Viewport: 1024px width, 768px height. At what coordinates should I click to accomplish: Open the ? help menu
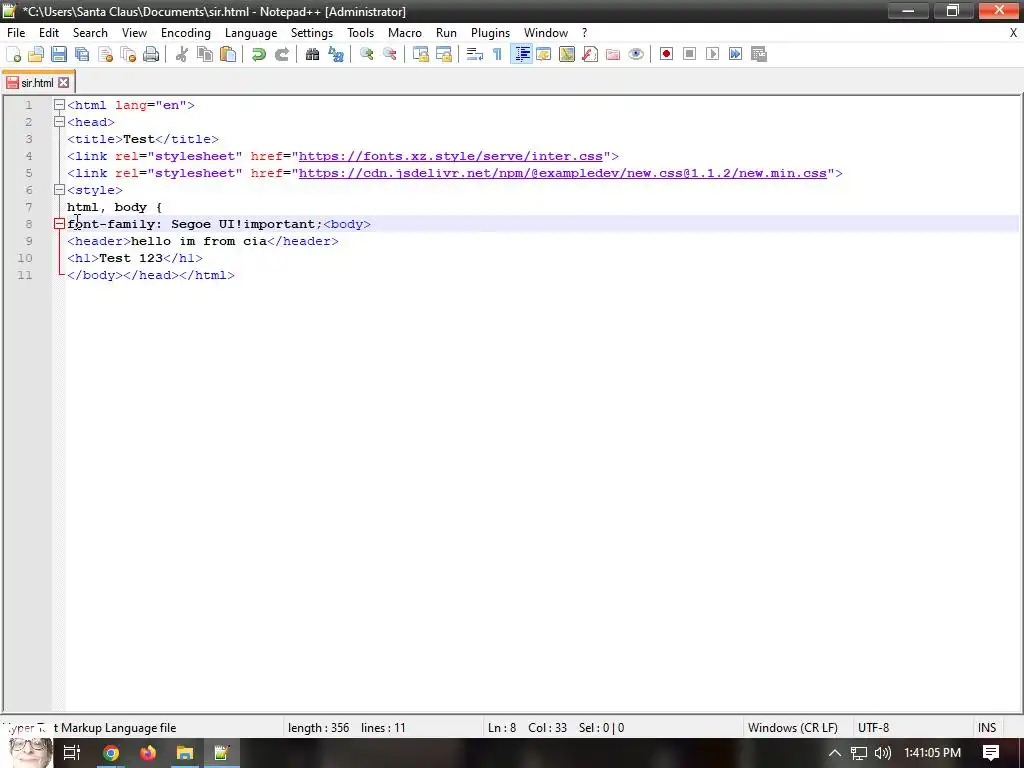point(584,33)
